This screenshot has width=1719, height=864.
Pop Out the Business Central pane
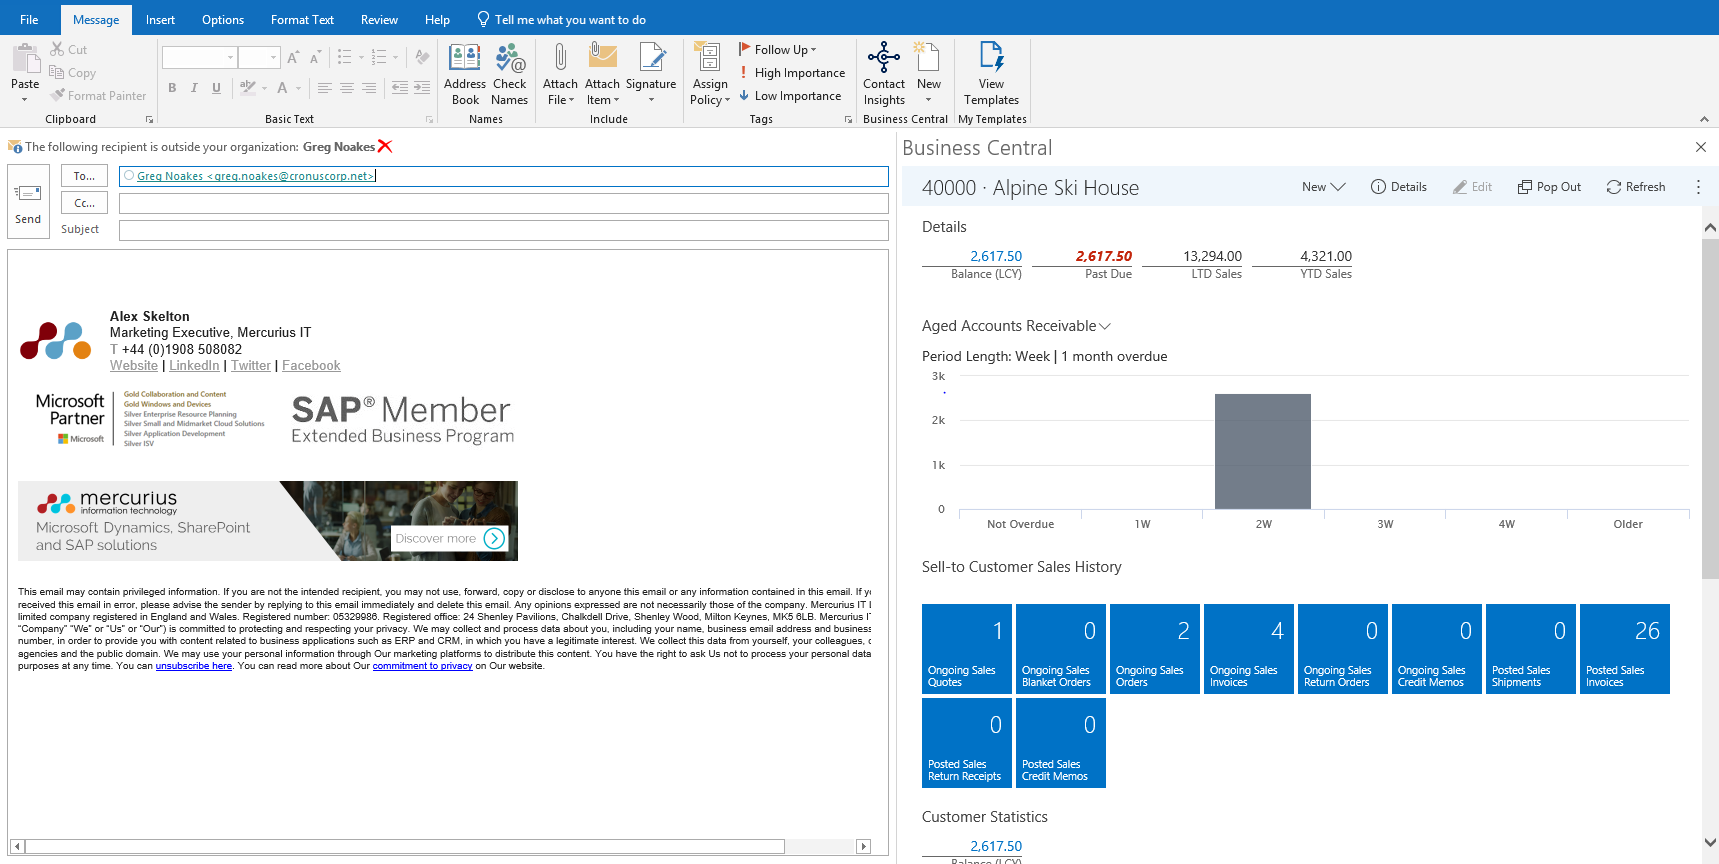1549,187
